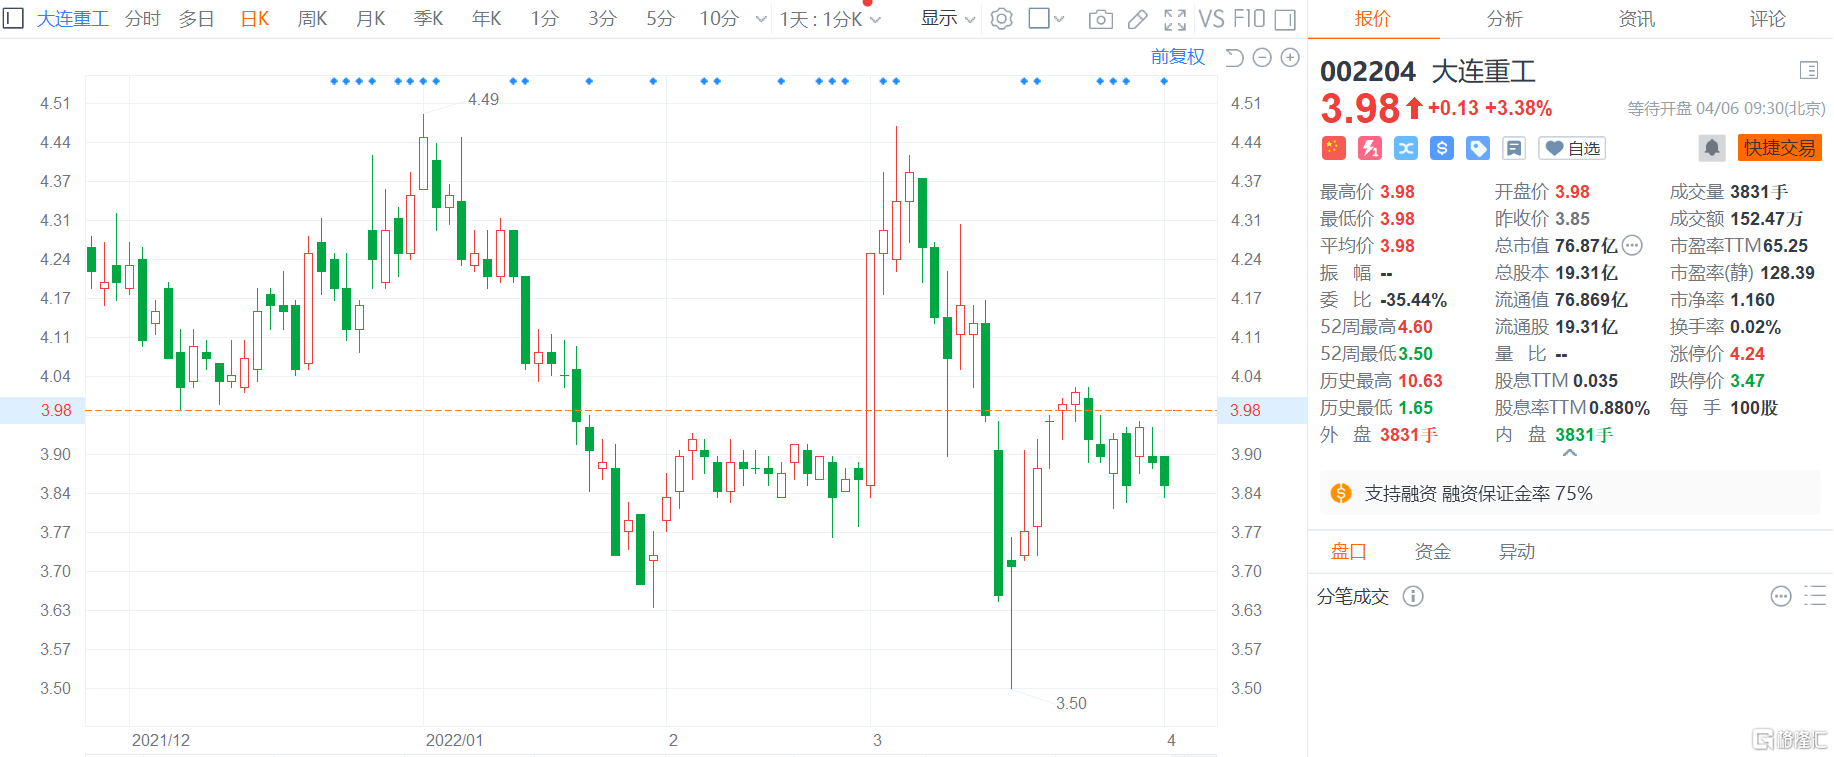Viewport: 1834px width, 757px height.
Task: Select the 年K yearly chart
Action: (487, 18)
